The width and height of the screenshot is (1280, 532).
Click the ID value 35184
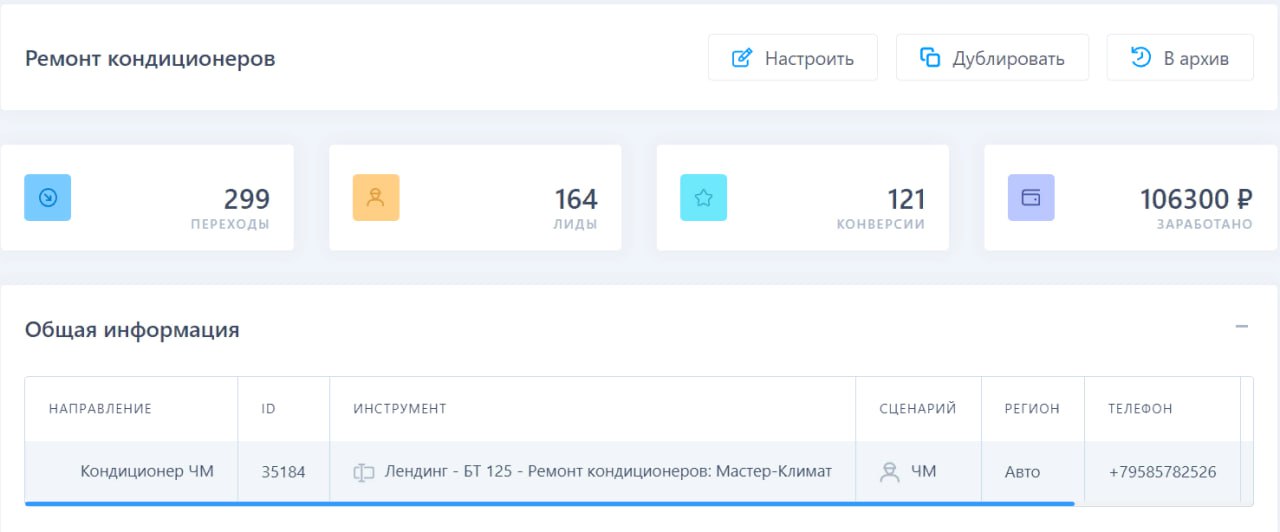pyautogui.click(x=283, y=472)
